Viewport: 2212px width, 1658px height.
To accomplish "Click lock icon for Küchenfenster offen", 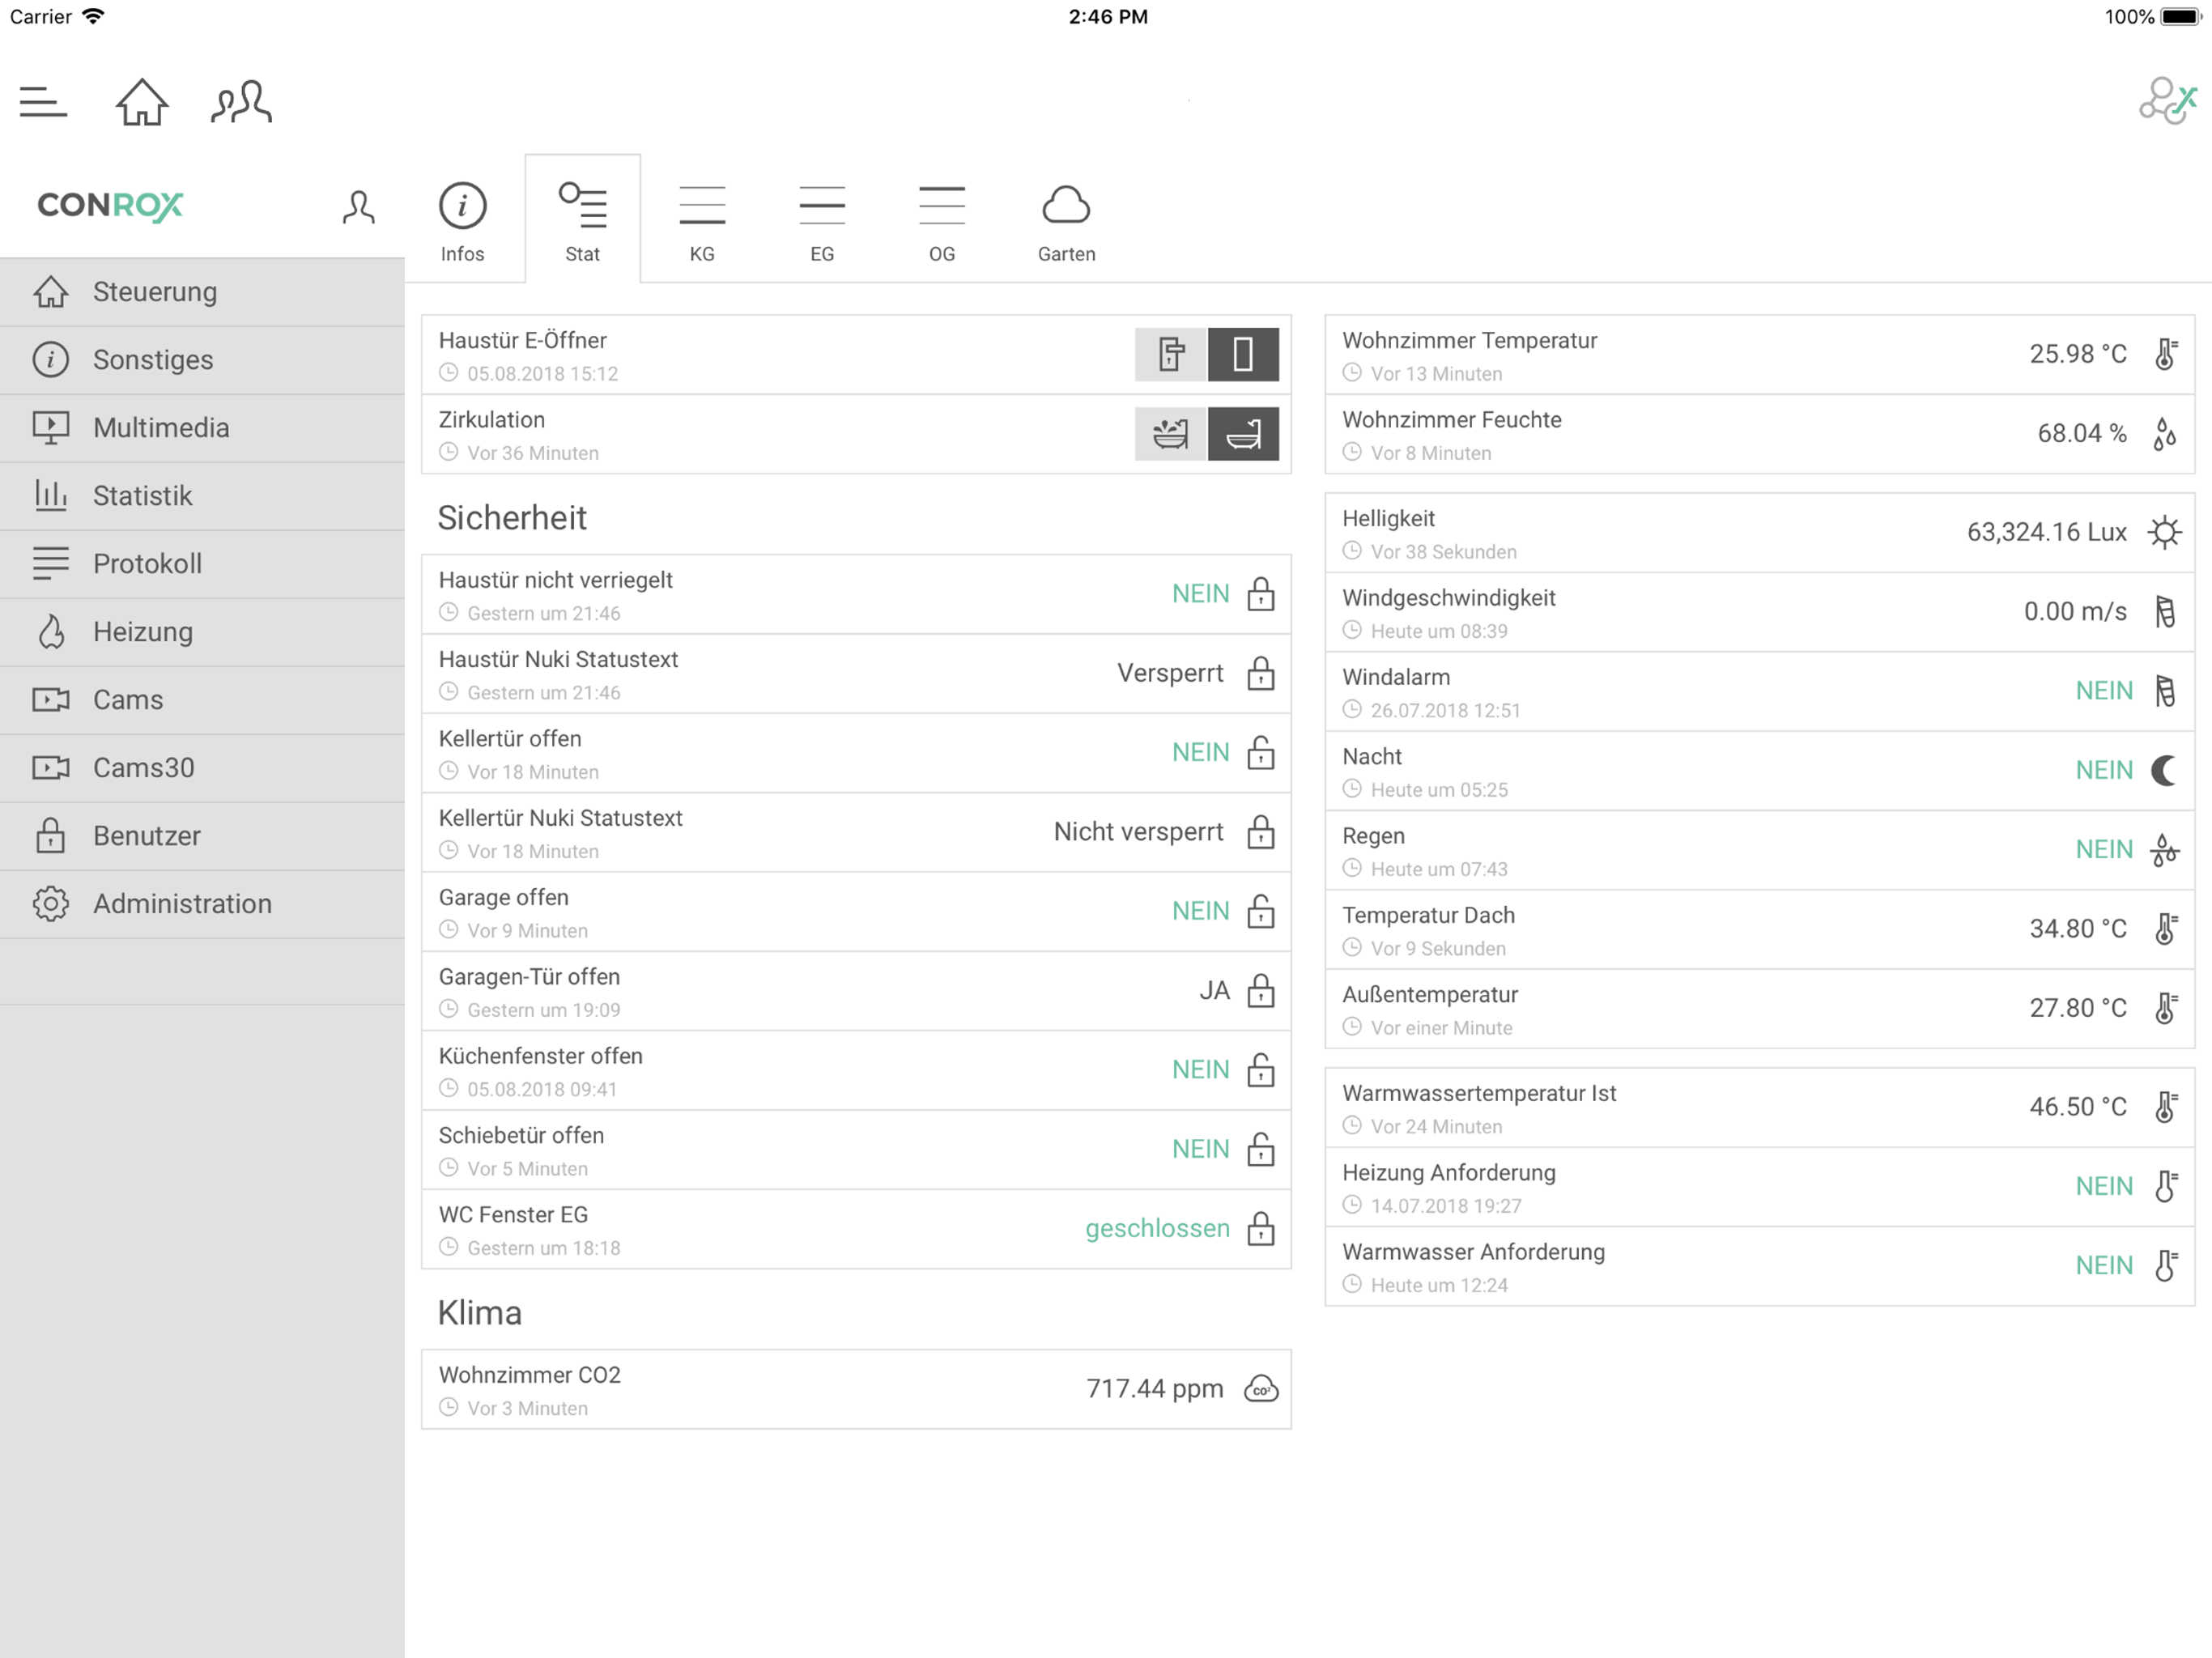I will pos(1261,1069).
